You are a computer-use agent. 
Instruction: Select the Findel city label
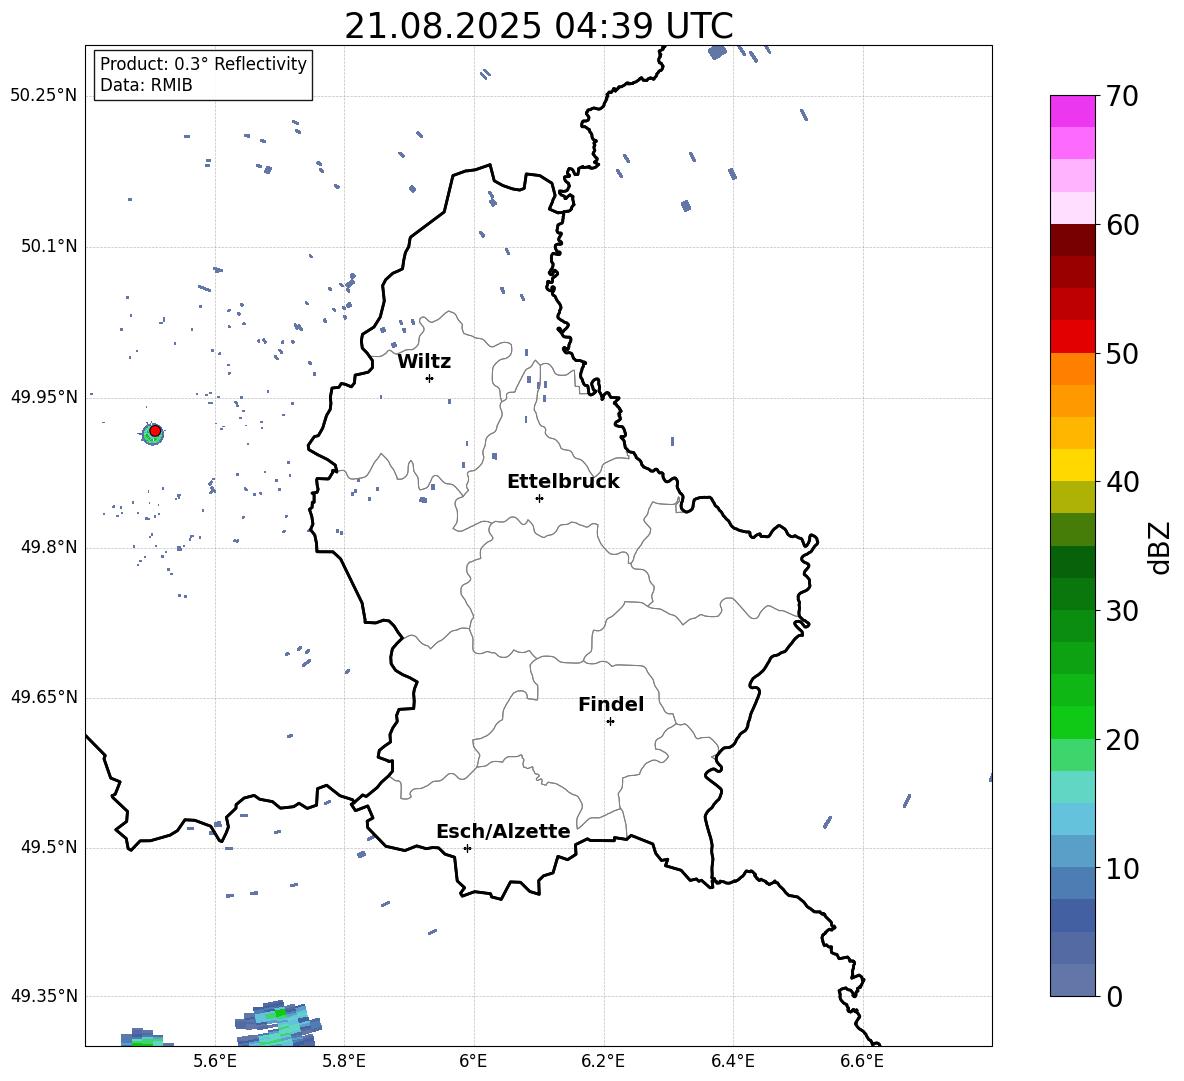click(x=611, y=705)
